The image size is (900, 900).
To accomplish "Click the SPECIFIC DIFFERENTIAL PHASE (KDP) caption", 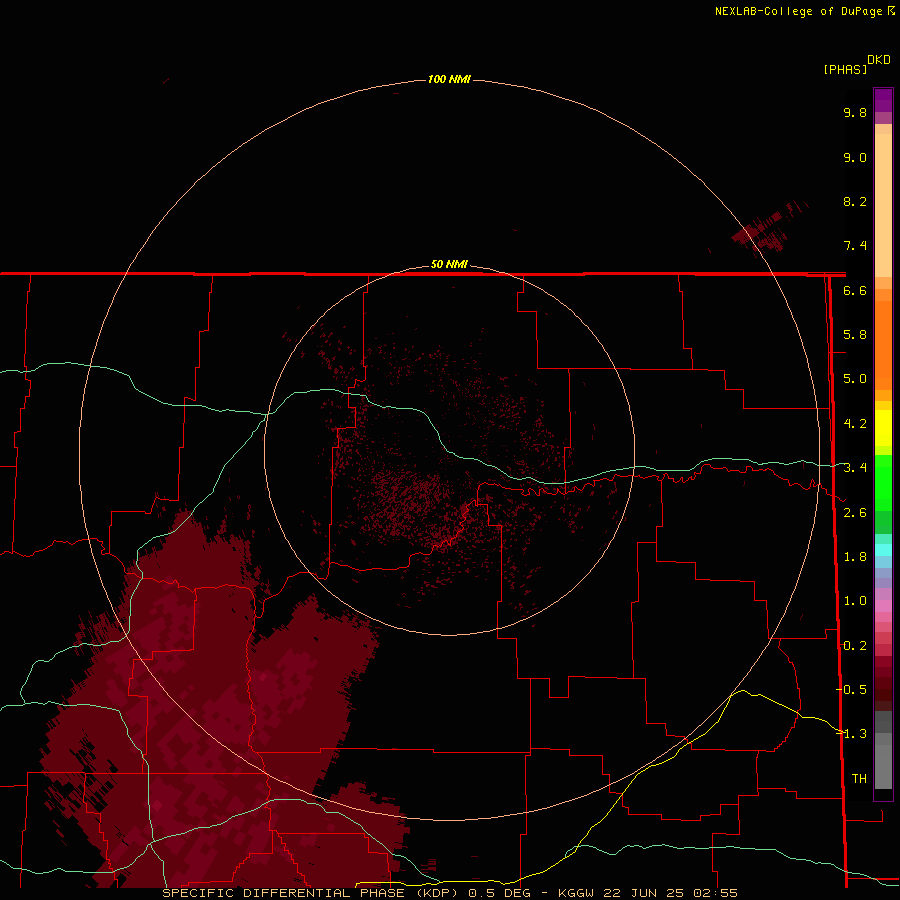I will [x=311, y=893].
